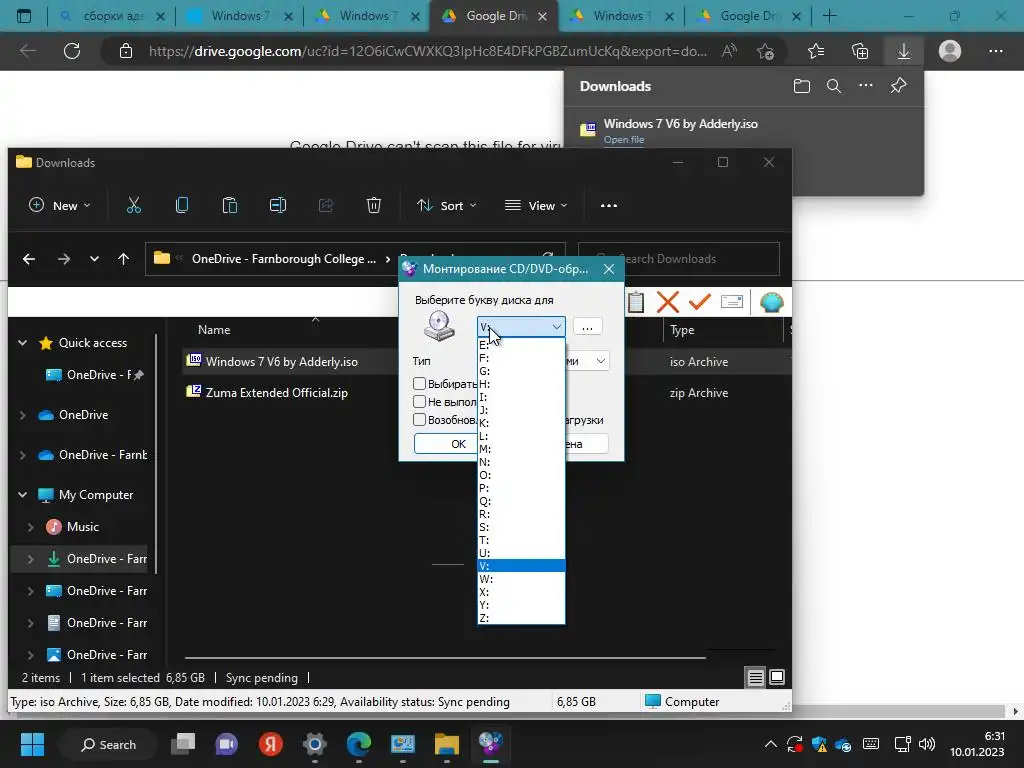The image size is (1024, 768).
Task: Open the drive letter combo box
Action: coord(521,327)
